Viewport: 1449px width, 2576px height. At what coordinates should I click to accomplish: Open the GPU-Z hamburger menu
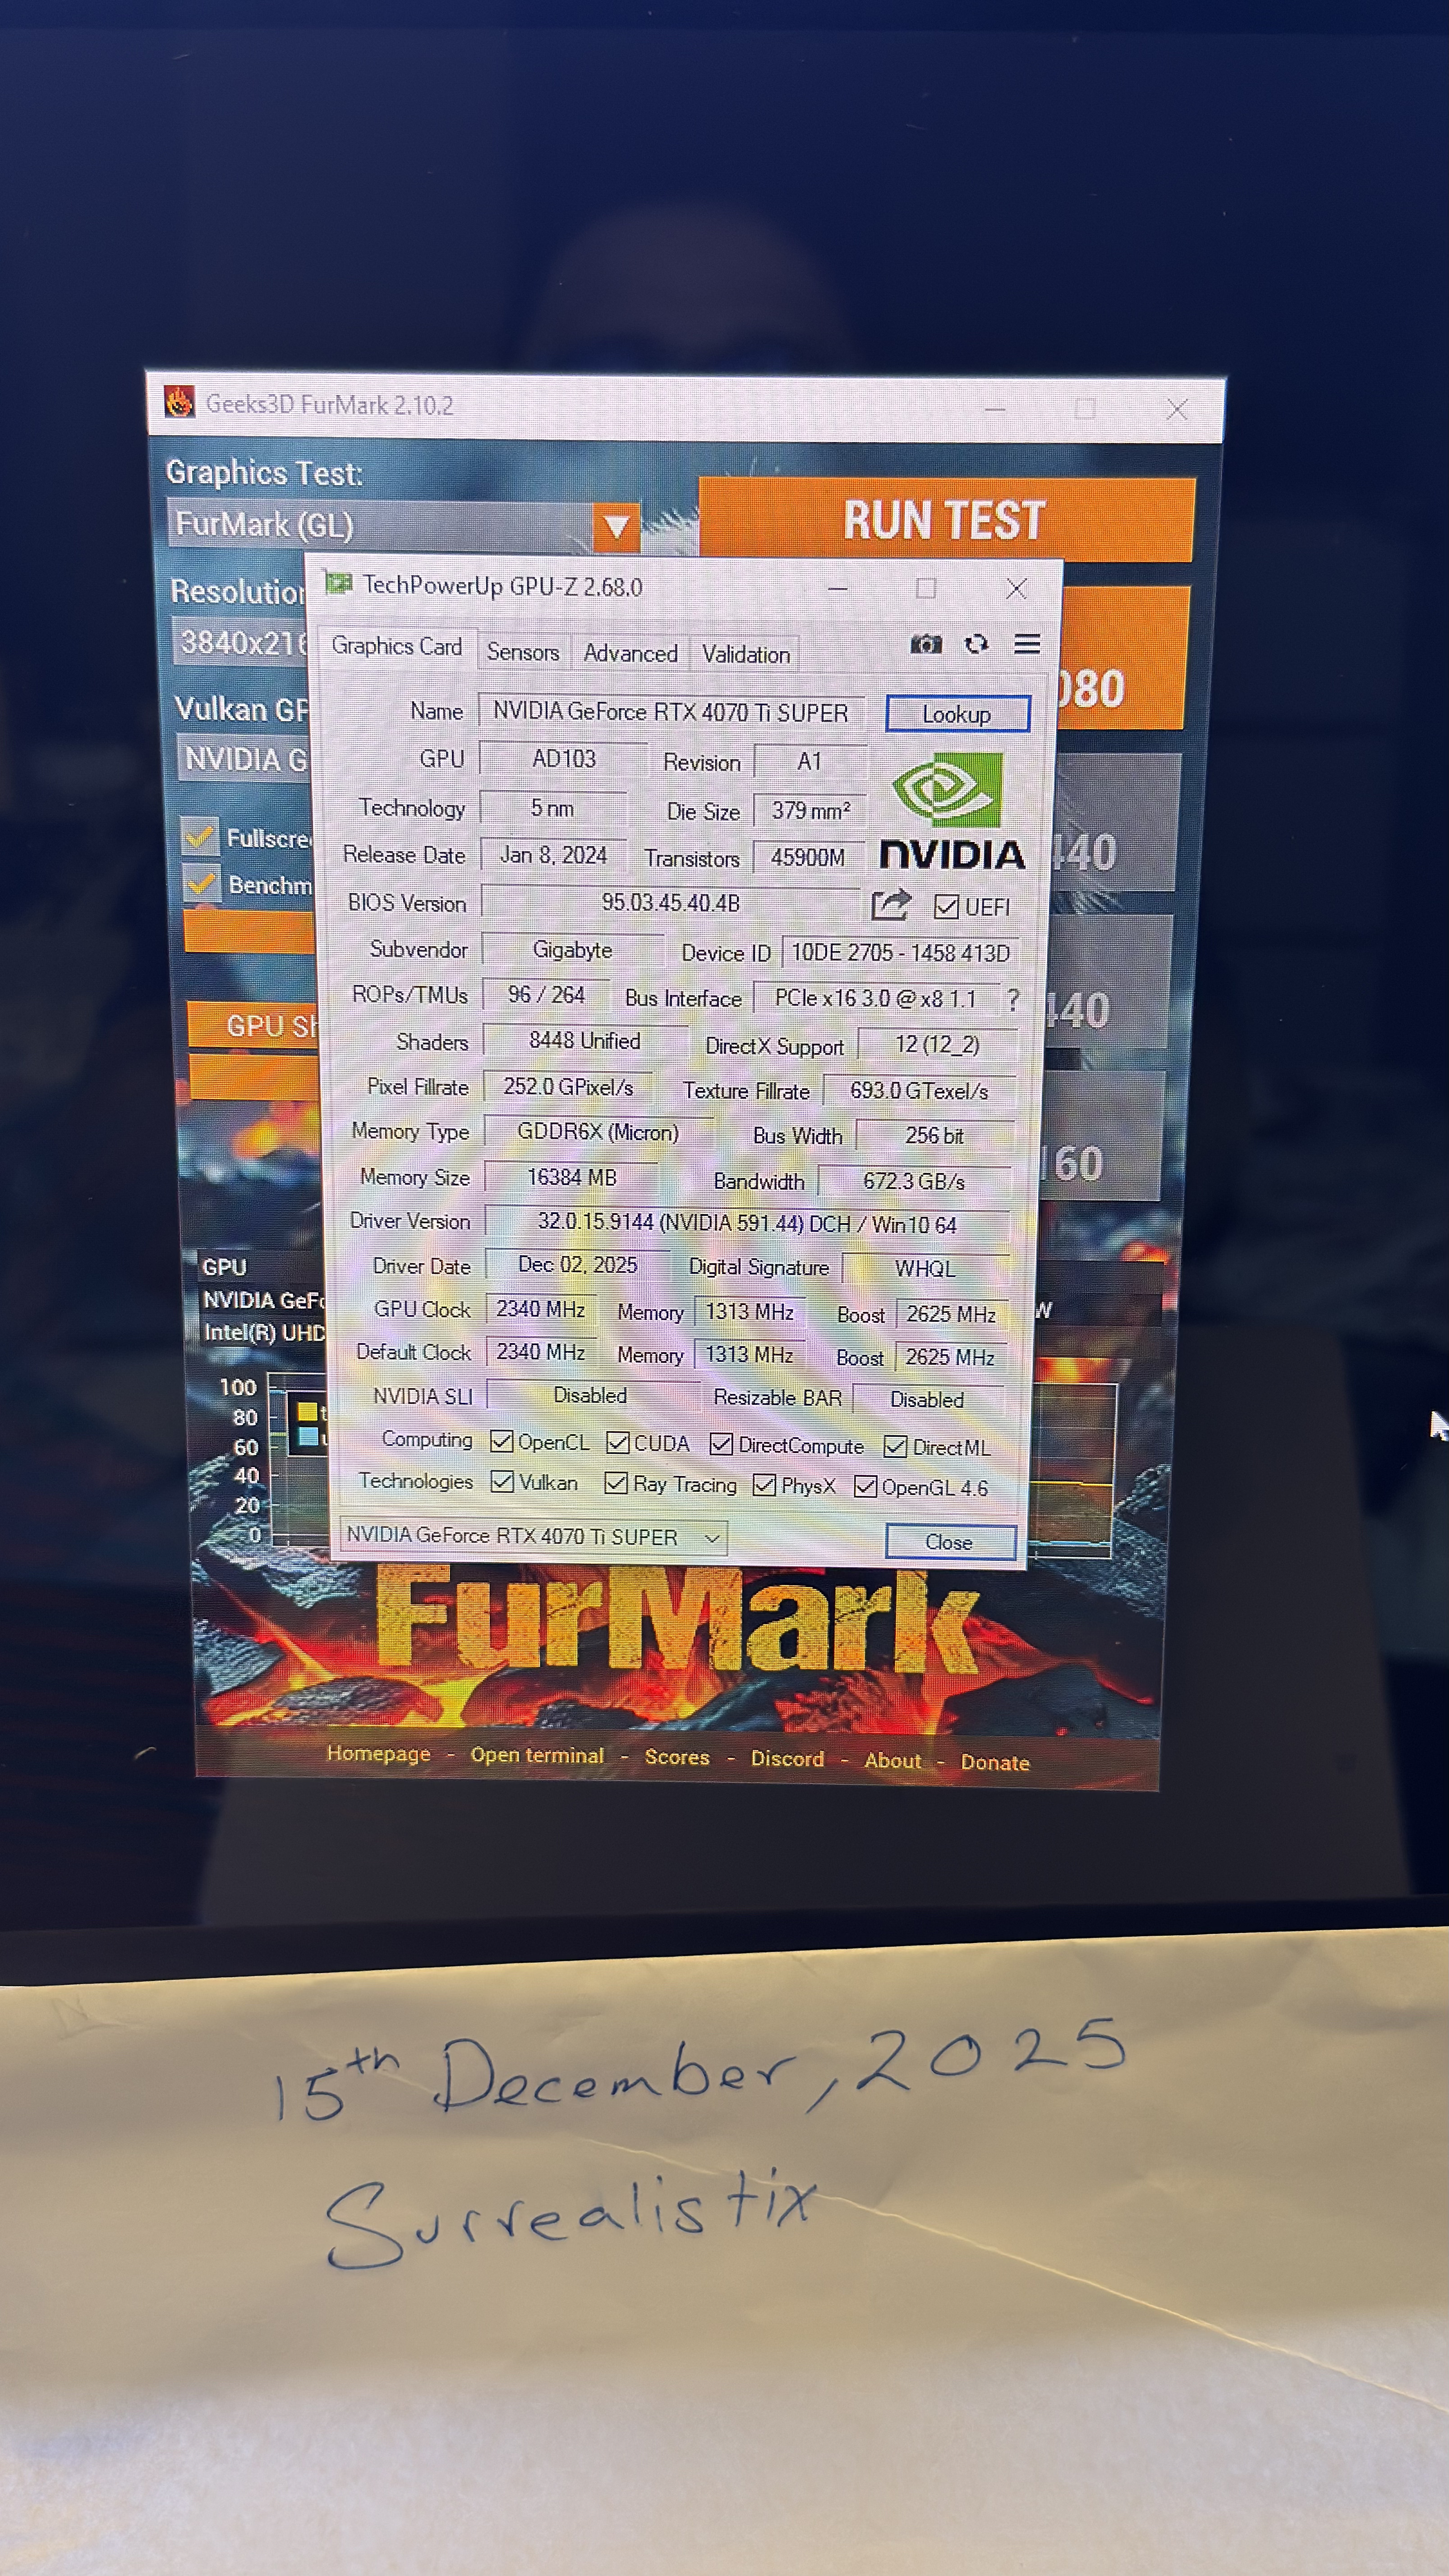tap(1027, 644)
